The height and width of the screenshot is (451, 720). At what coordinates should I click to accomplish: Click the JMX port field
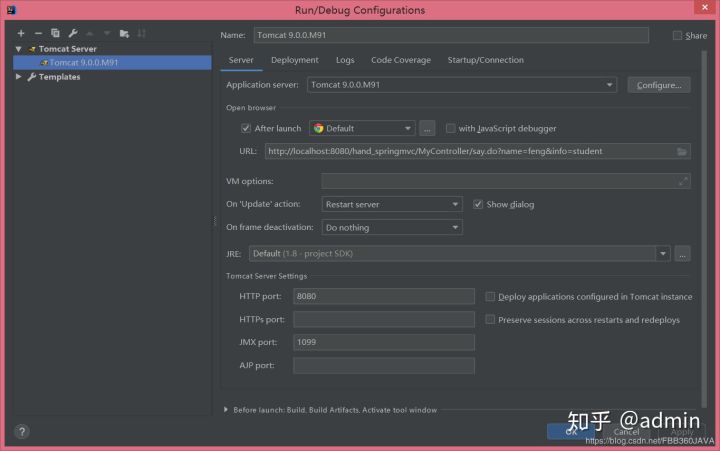click(384, 342)
